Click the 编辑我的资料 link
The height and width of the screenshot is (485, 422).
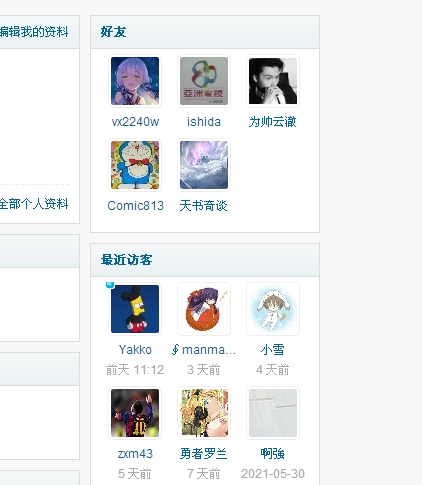tap(34, 32)
